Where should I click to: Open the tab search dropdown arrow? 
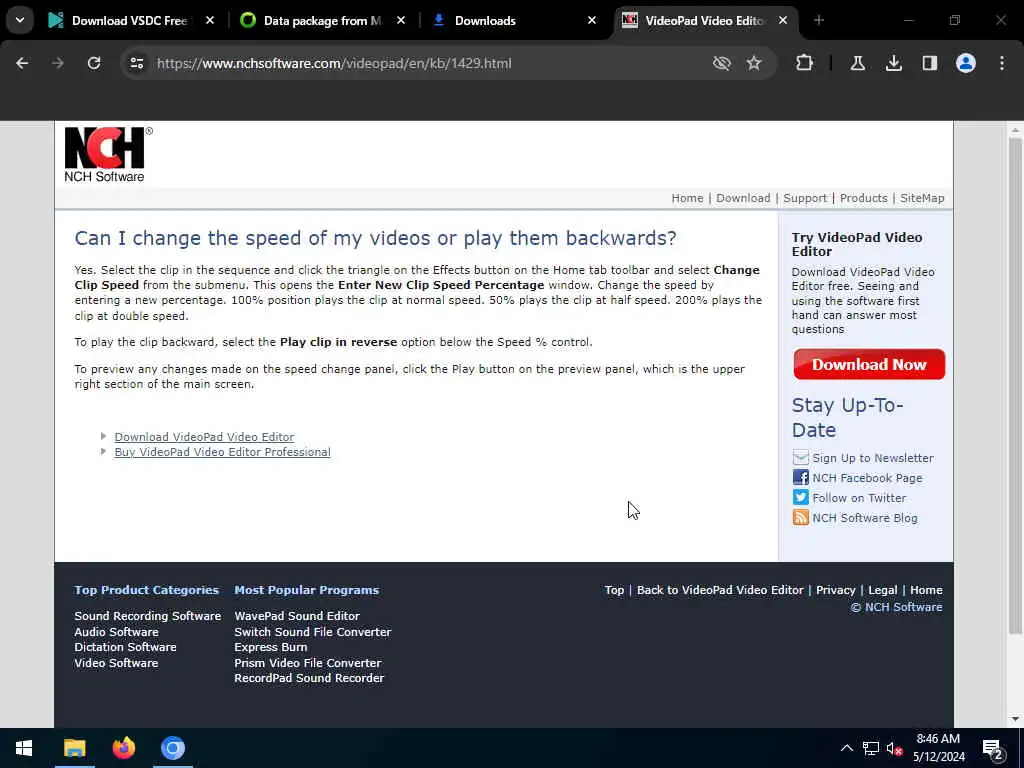[20, 20]
